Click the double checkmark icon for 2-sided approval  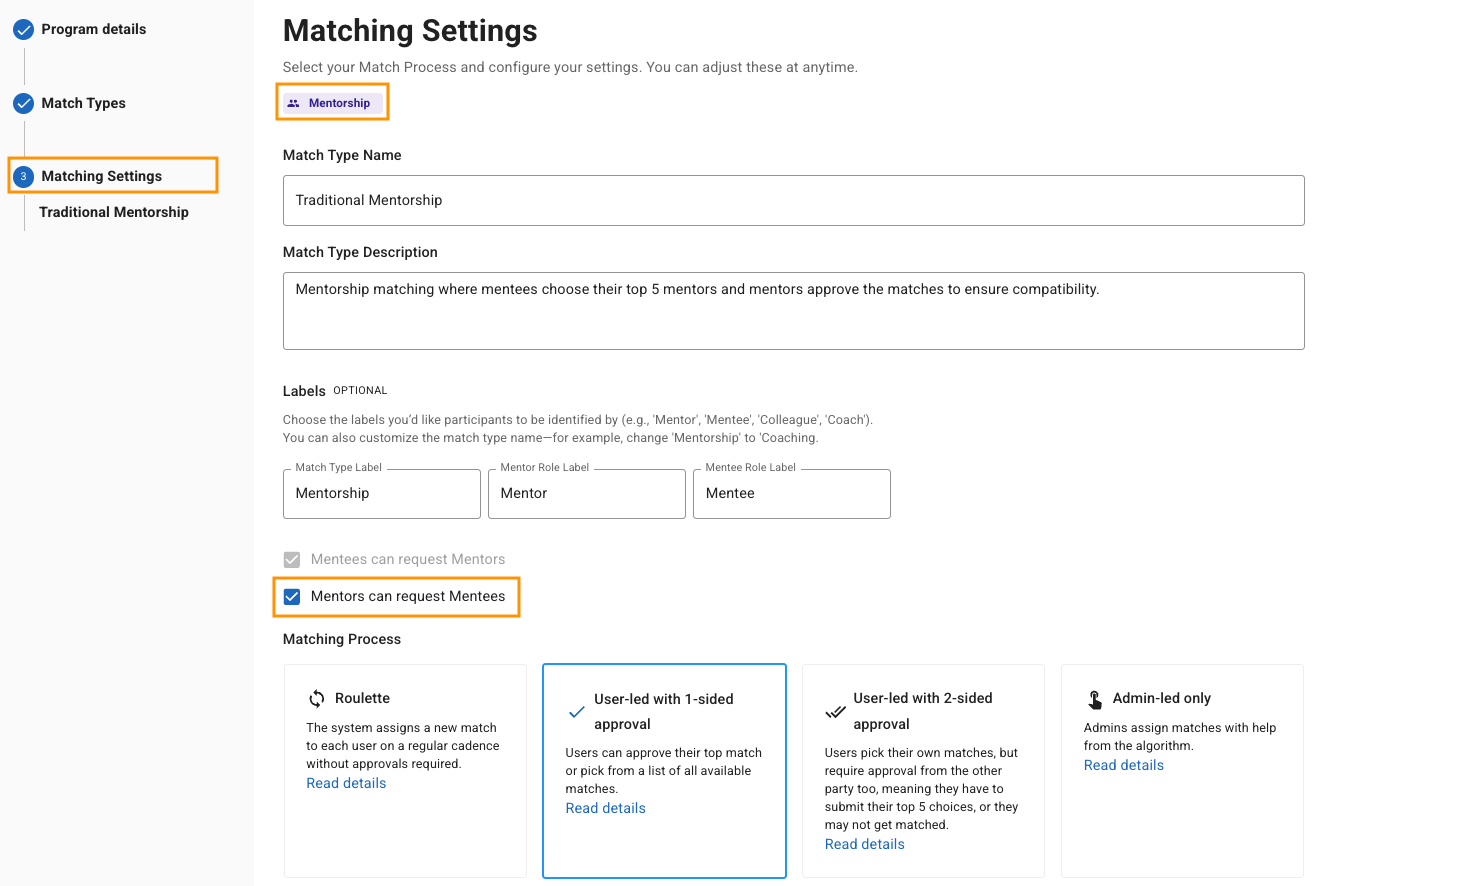pos(835,711)
